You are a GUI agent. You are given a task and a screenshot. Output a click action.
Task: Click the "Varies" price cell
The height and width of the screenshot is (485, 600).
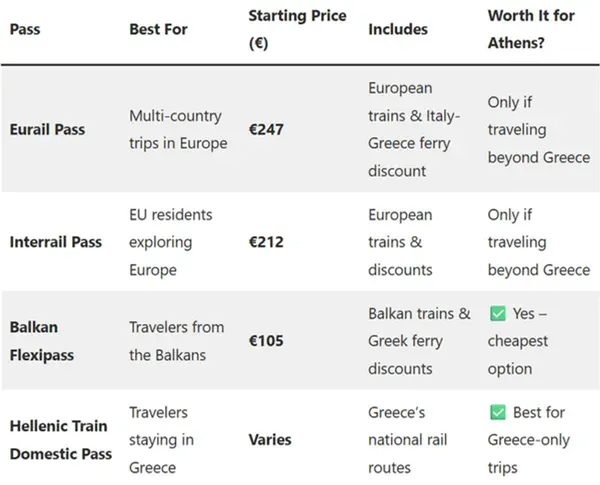[269, 439]
